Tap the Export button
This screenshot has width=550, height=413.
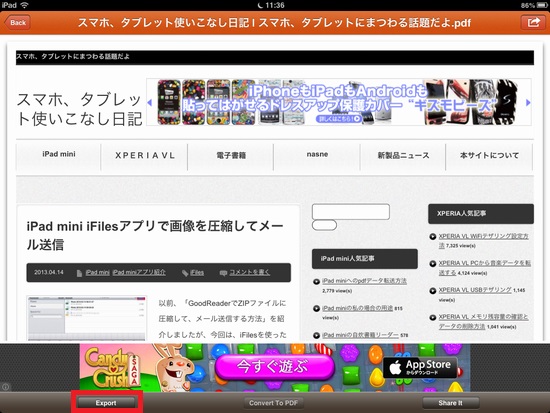tap(106, 403)
